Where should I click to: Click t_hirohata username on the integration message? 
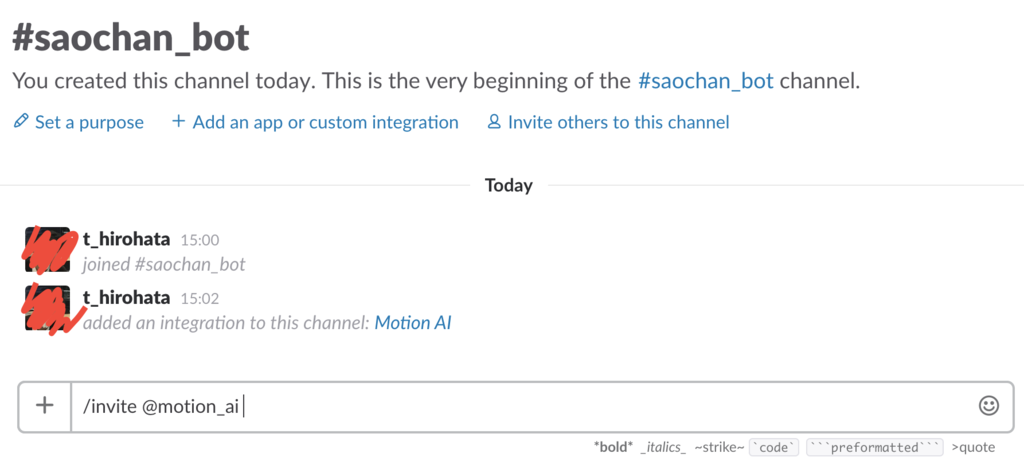(x=126, y=298)
